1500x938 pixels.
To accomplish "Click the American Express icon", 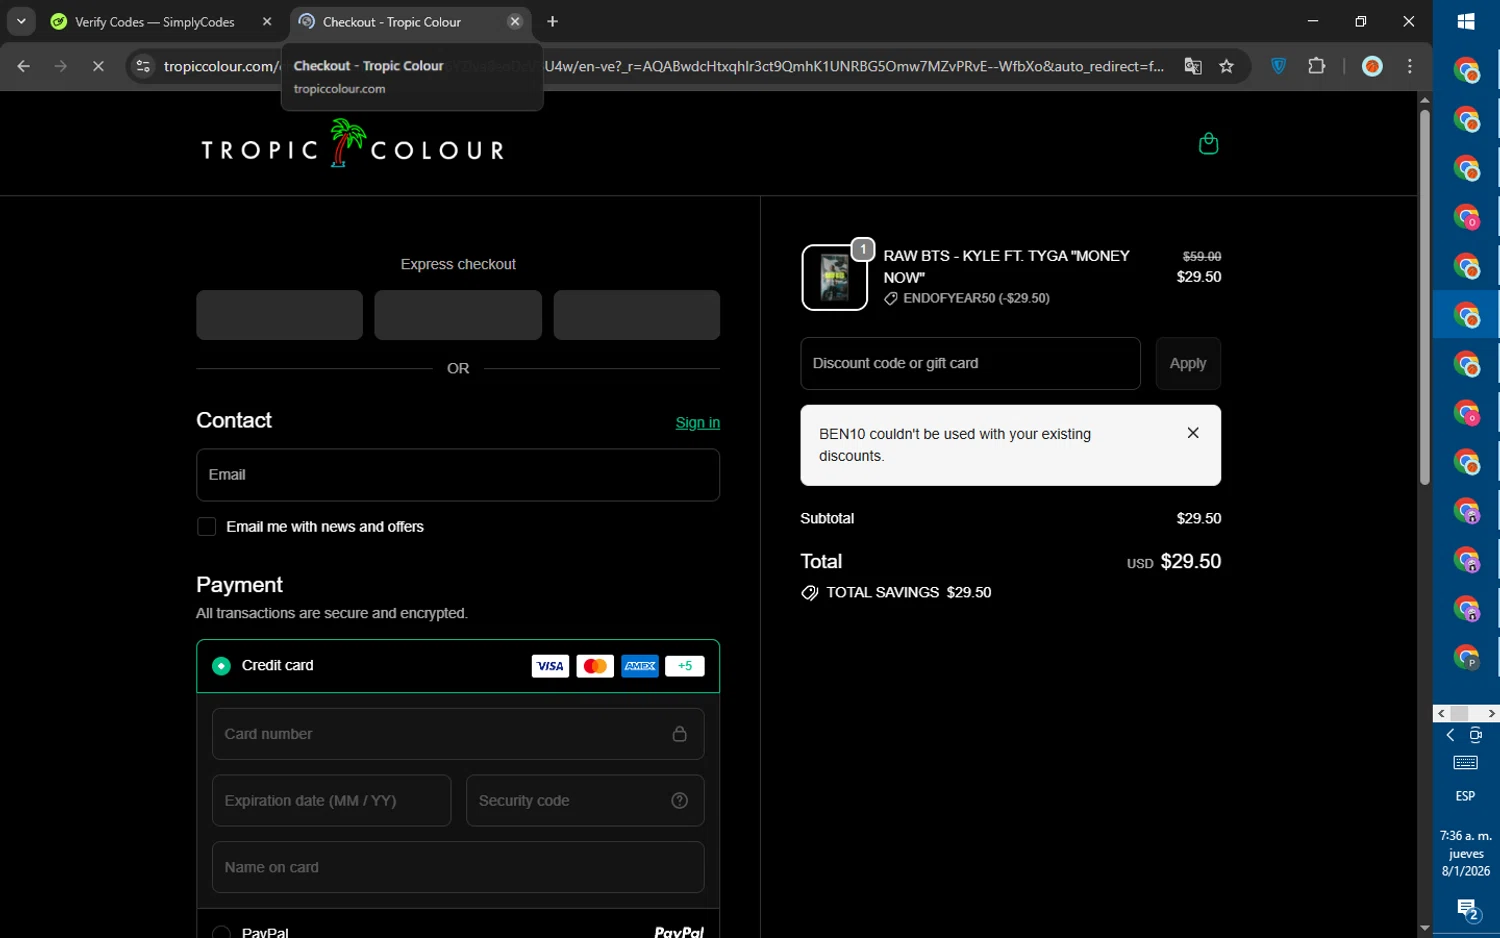I will point(640,666).
